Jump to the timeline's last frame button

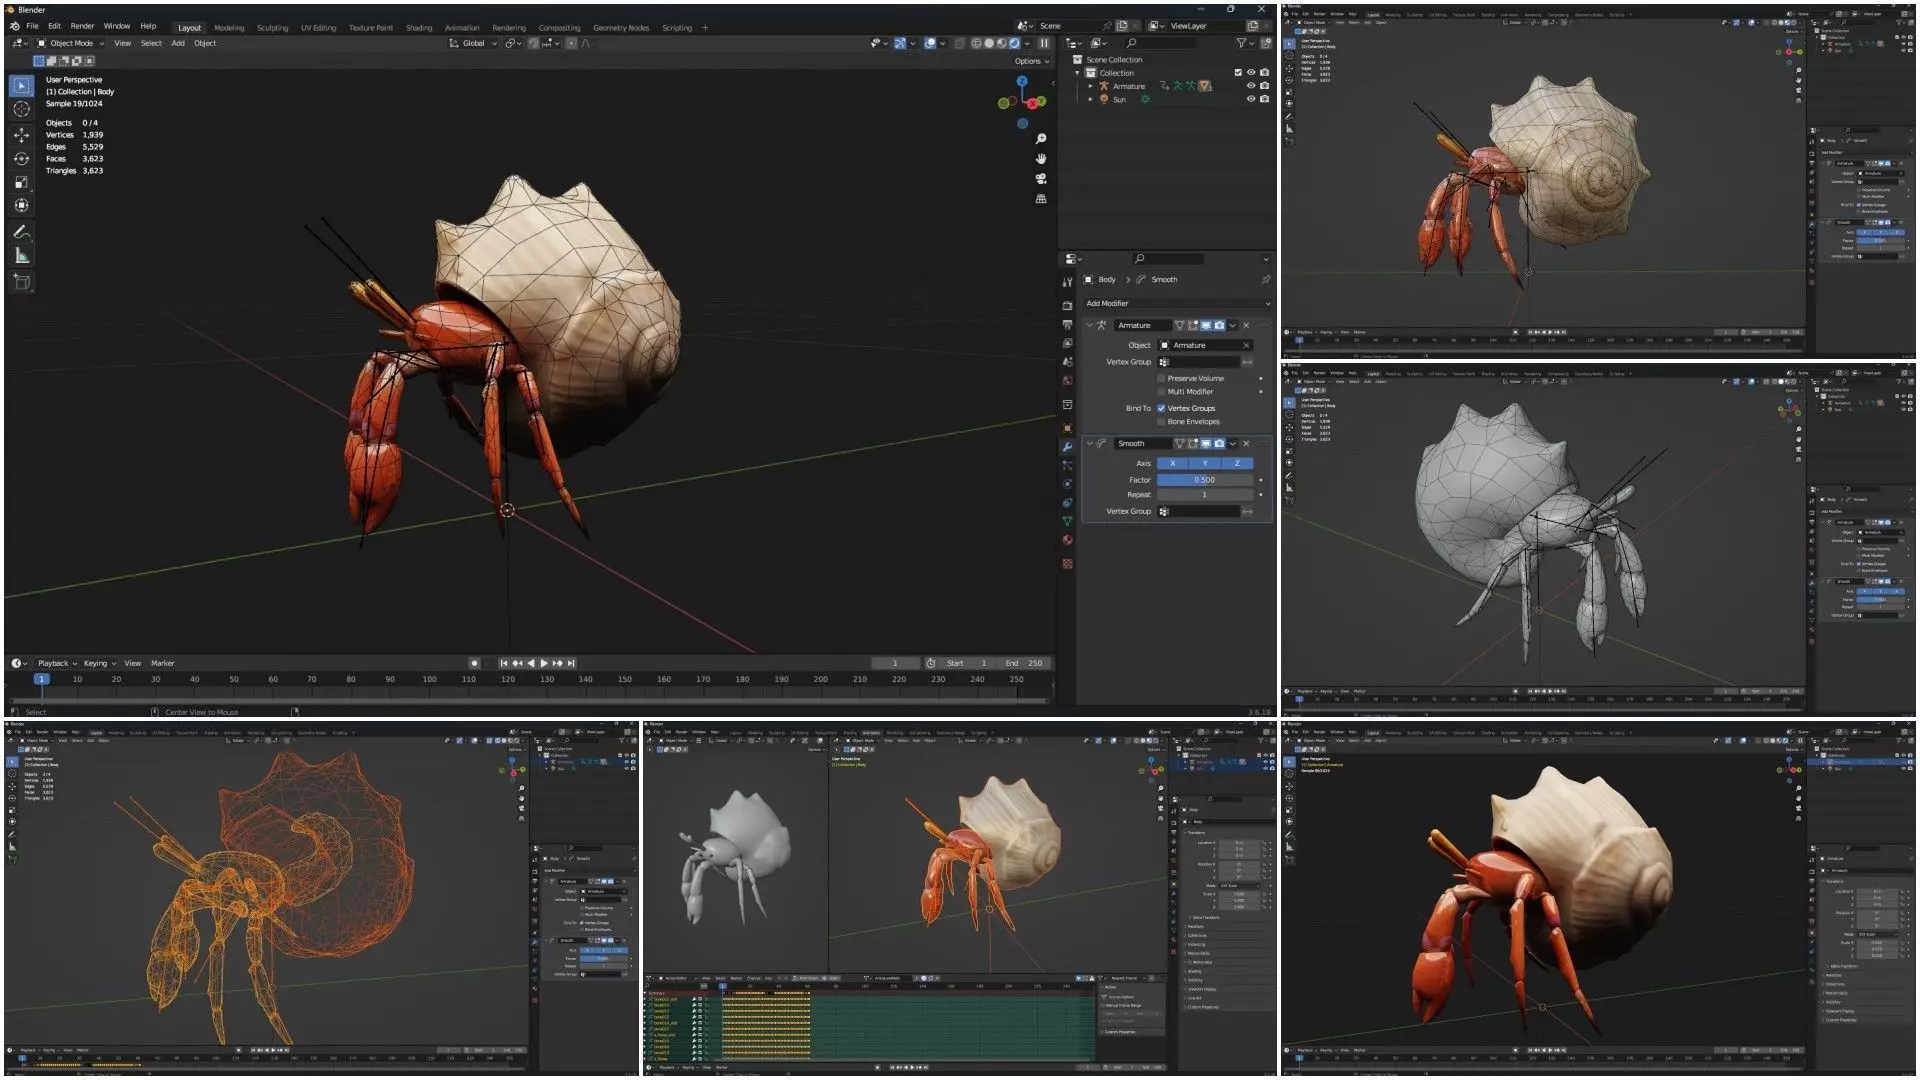click(x=571, y=663)
